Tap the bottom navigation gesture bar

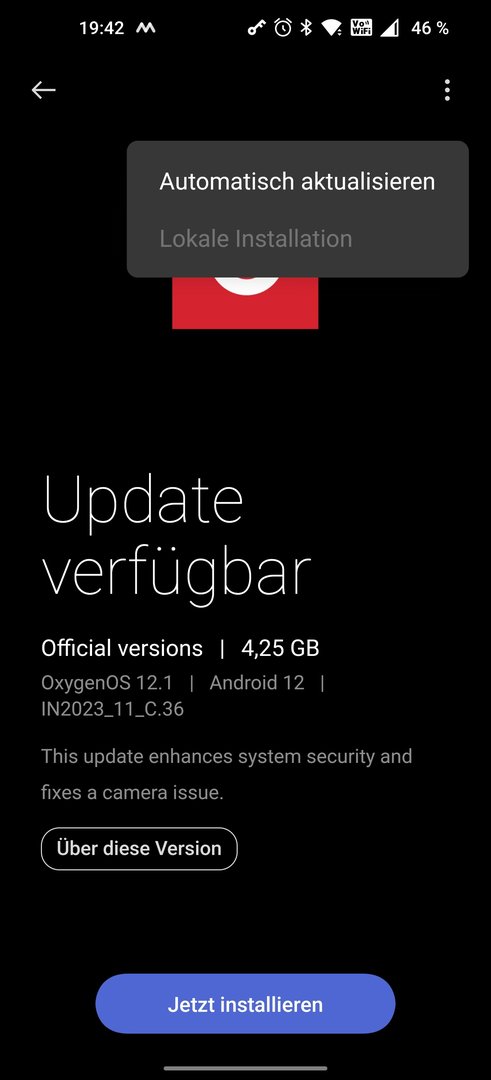coord(245,1069)
